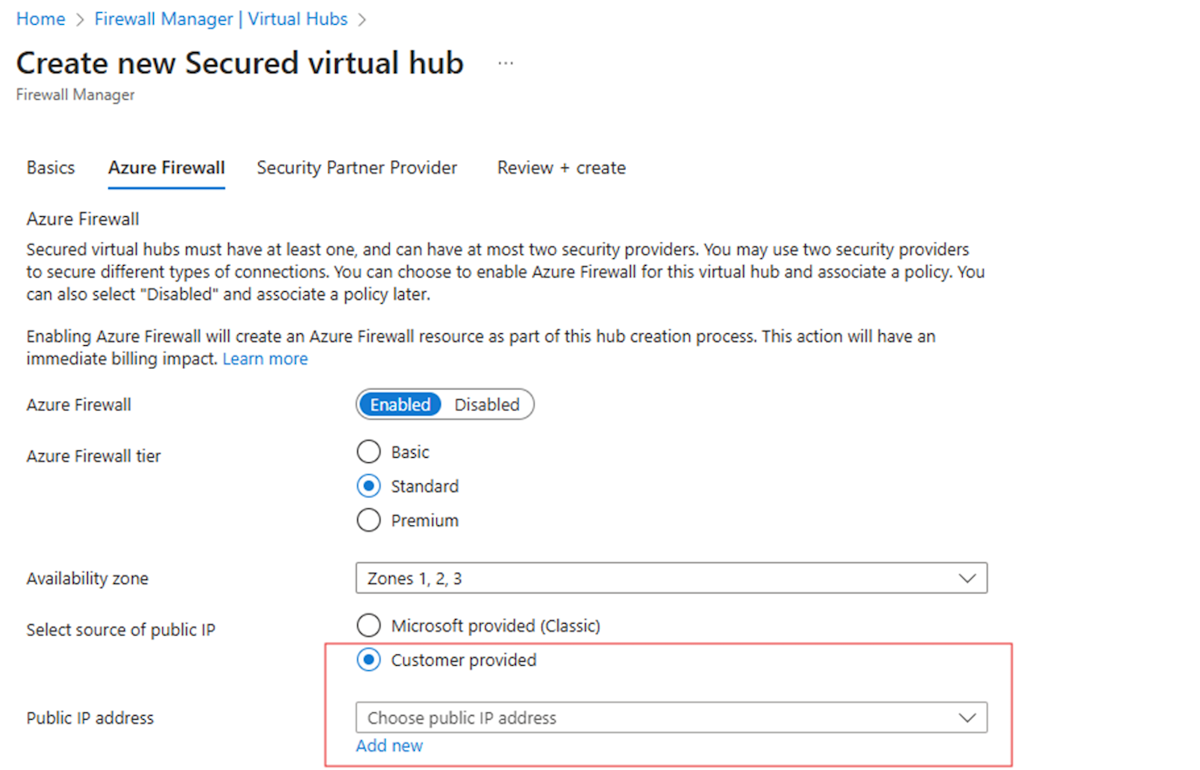Navigate to Home via breadcrumb

40,18
